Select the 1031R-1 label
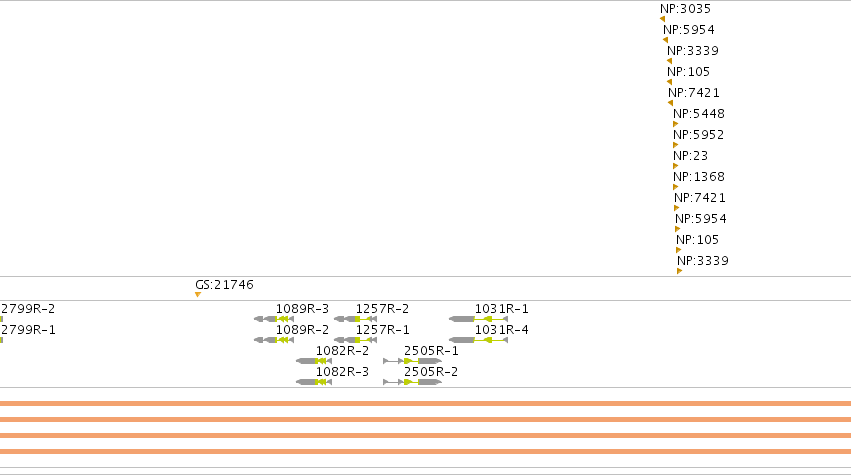This screenshot has width=851, height=475. [x=501, y=309]
